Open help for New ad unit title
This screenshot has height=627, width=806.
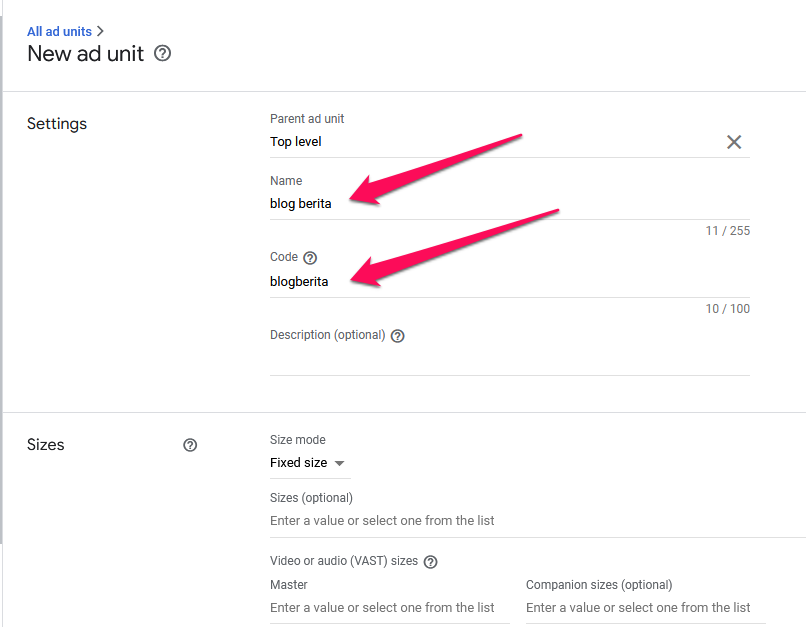pos(162,53)
